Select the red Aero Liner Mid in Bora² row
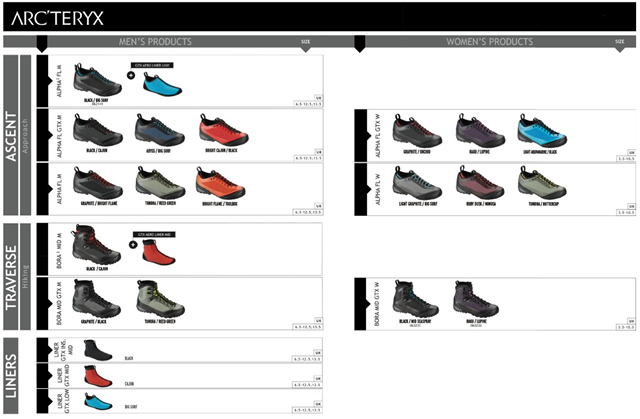640x419 pixels. click(x=159, y=253)
